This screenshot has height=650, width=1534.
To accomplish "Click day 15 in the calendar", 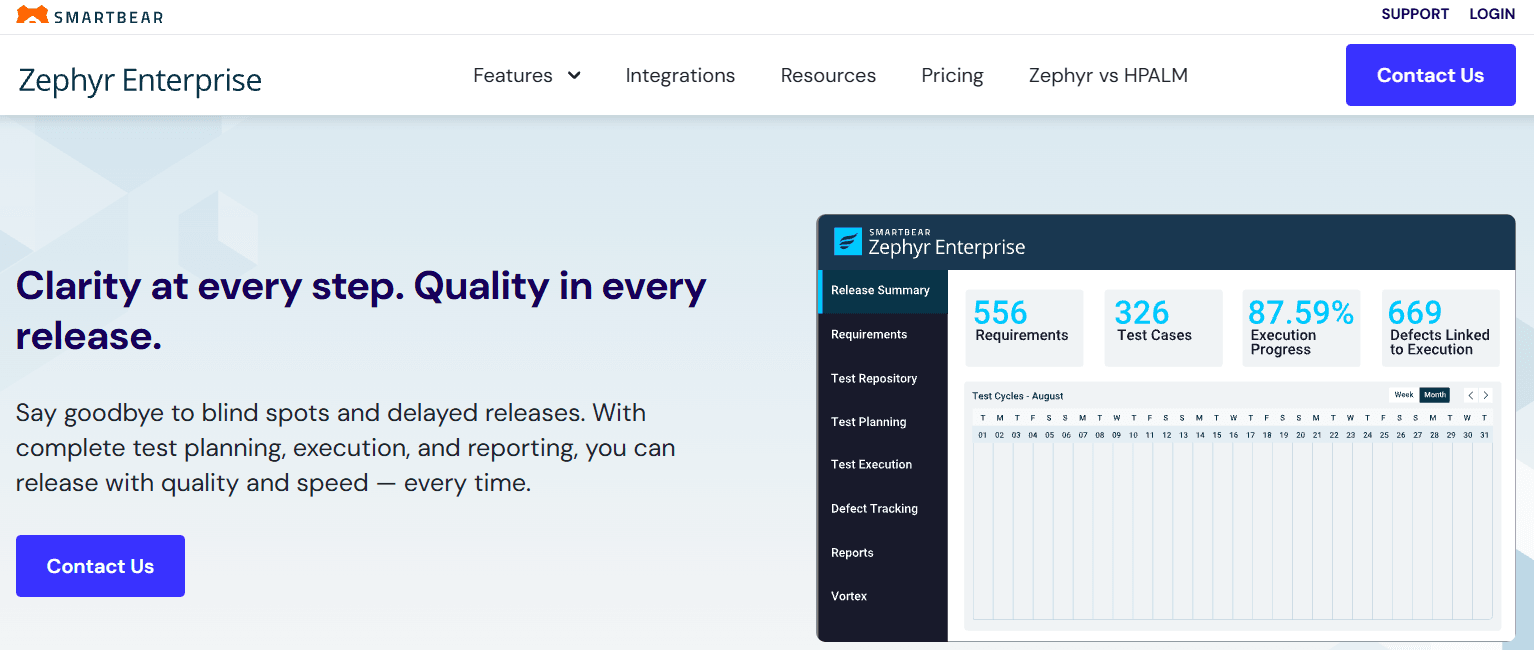I will tap(1217, 435).
